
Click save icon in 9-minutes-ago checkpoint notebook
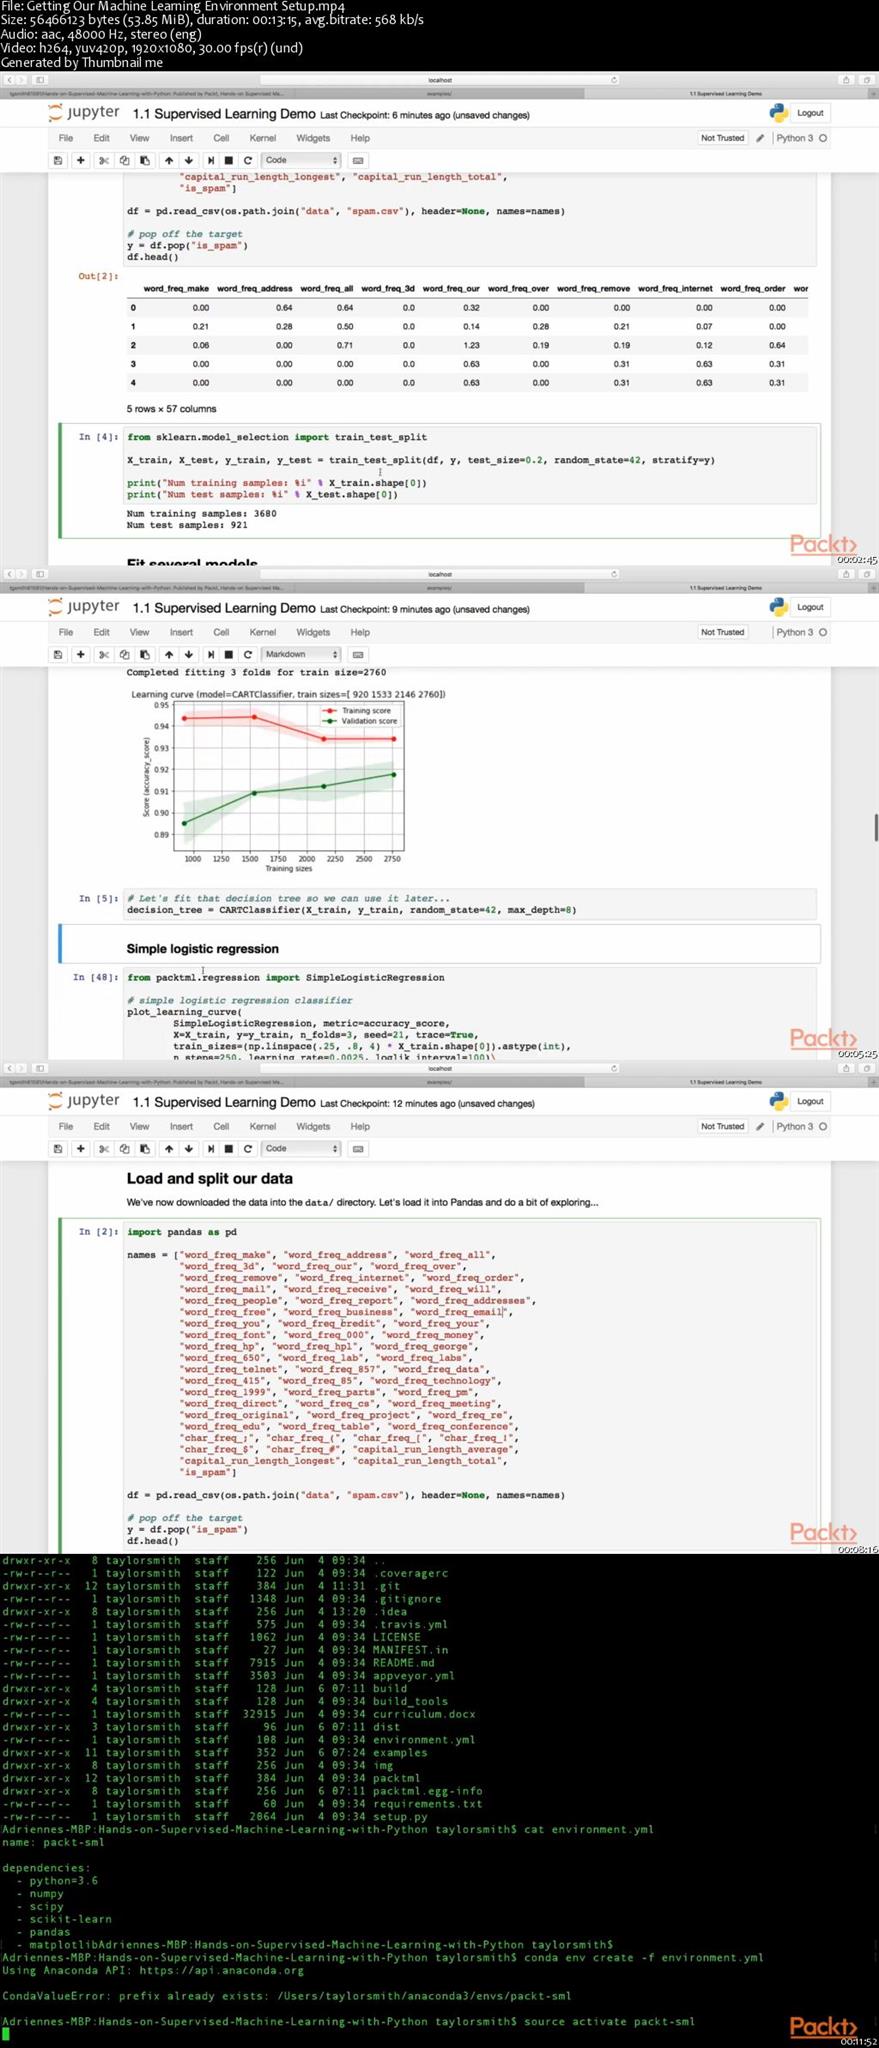click(58, 654)
